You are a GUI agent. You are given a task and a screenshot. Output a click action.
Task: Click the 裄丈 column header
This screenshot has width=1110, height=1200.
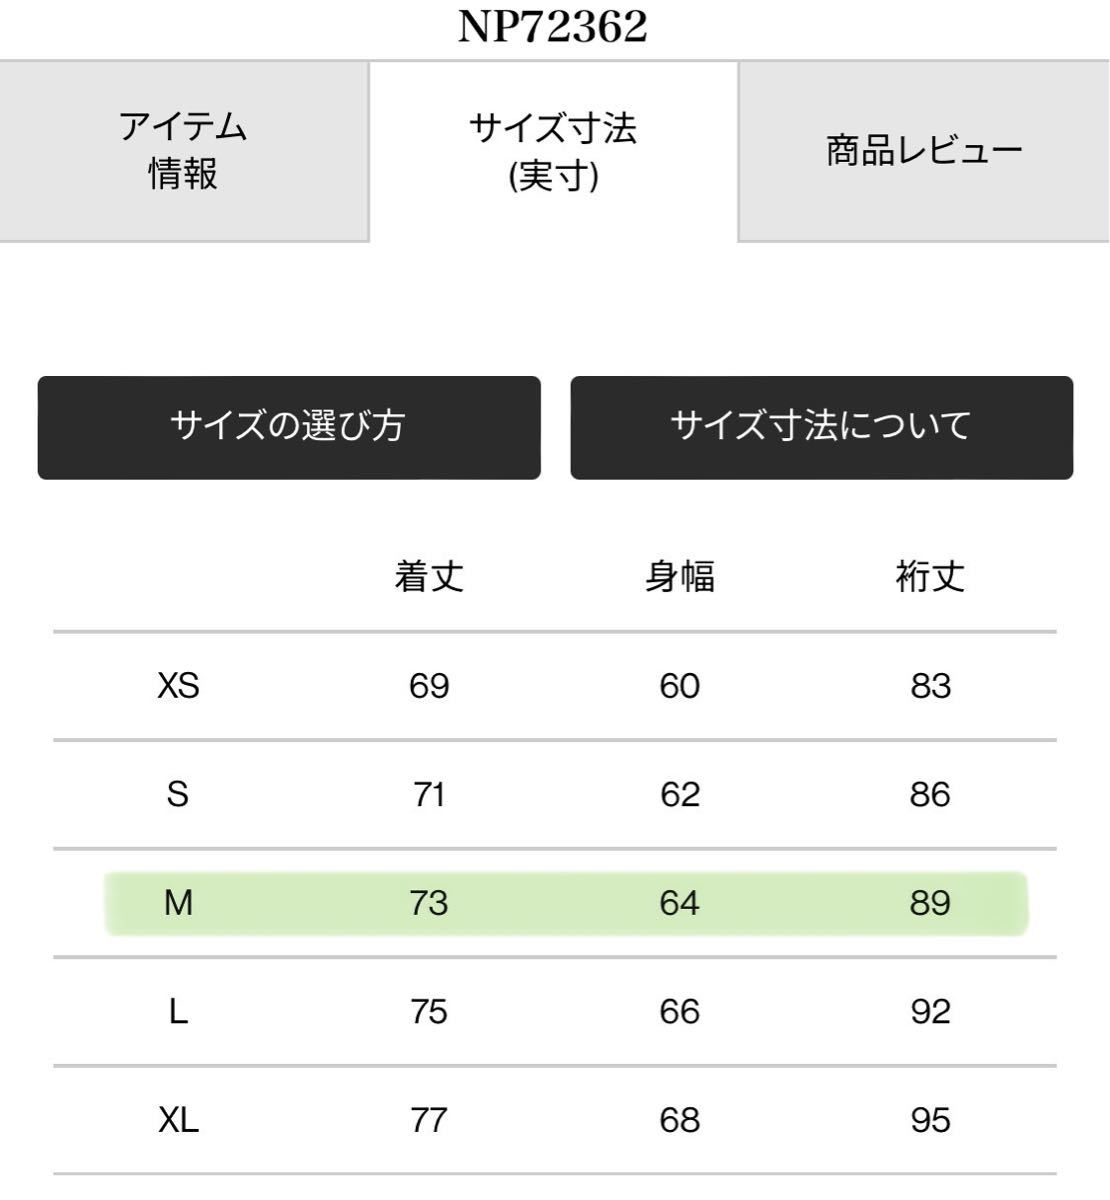click(x=930, y=577)
